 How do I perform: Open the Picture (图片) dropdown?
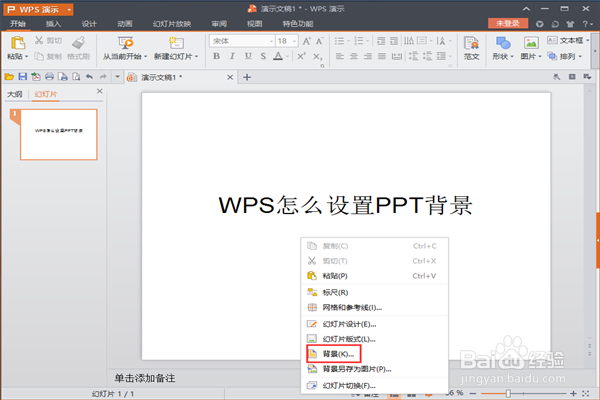pyautogui.click(x=531, y=57)
